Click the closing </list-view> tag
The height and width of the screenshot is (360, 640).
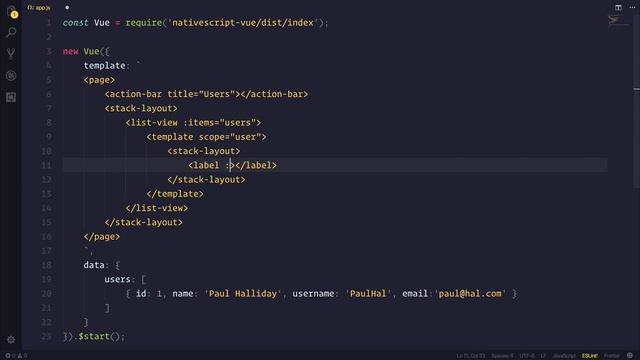tap(157, 208)
